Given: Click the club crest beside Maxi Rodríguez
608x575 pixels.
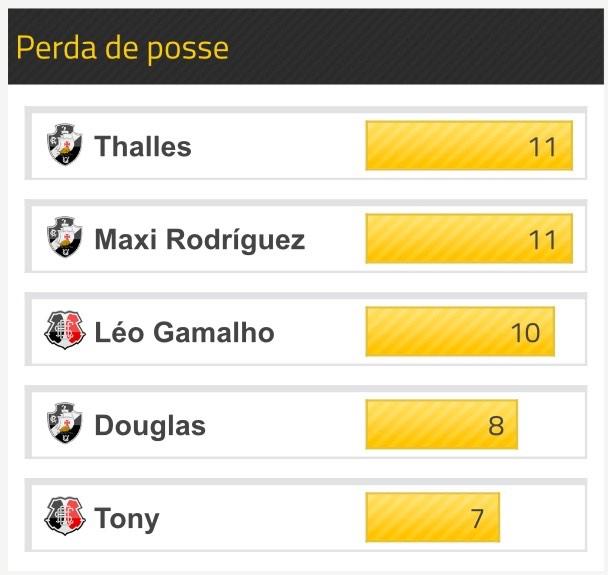Looking at the screenshot, I should [66, 239].
